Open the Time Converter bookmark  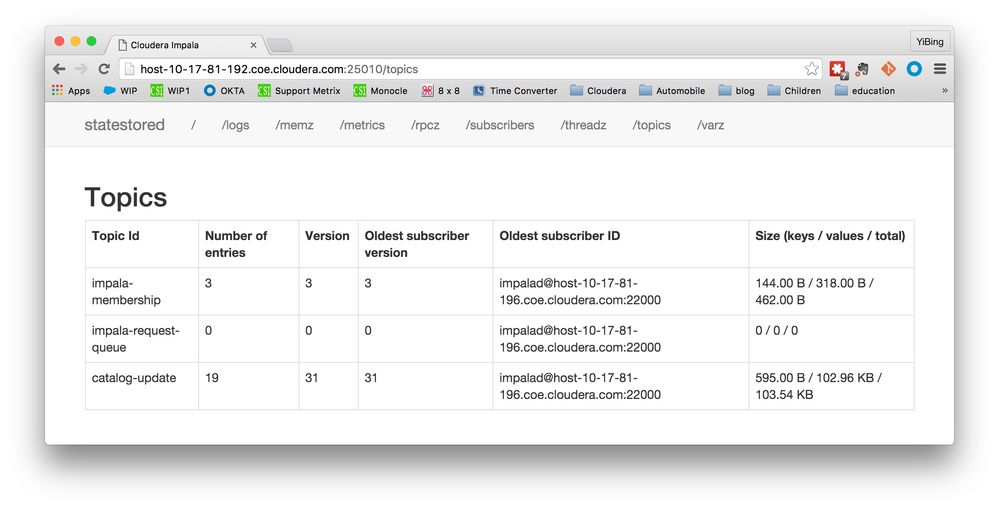[x=515, y=91]
